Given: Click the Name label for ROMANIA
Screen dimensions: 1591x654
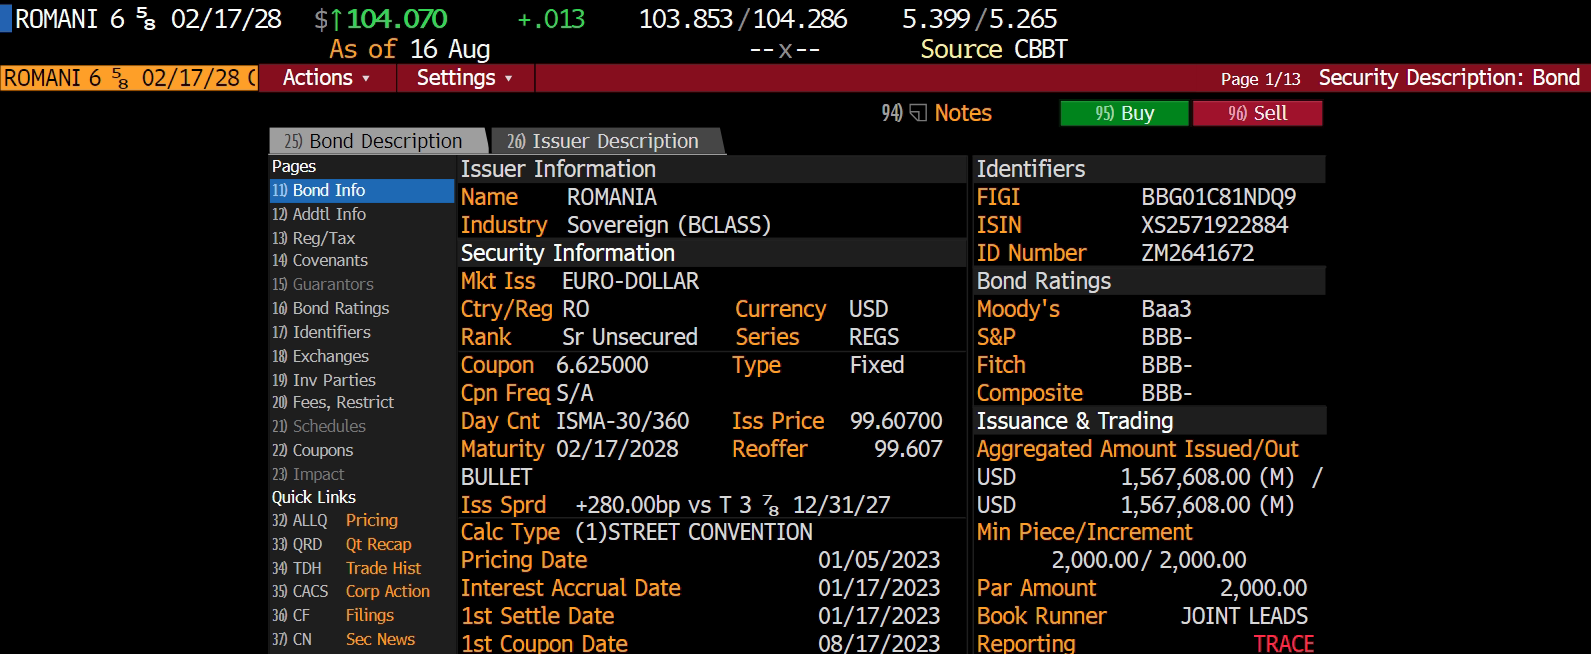Looking at the screenshot, I should [x=490, y=197].
